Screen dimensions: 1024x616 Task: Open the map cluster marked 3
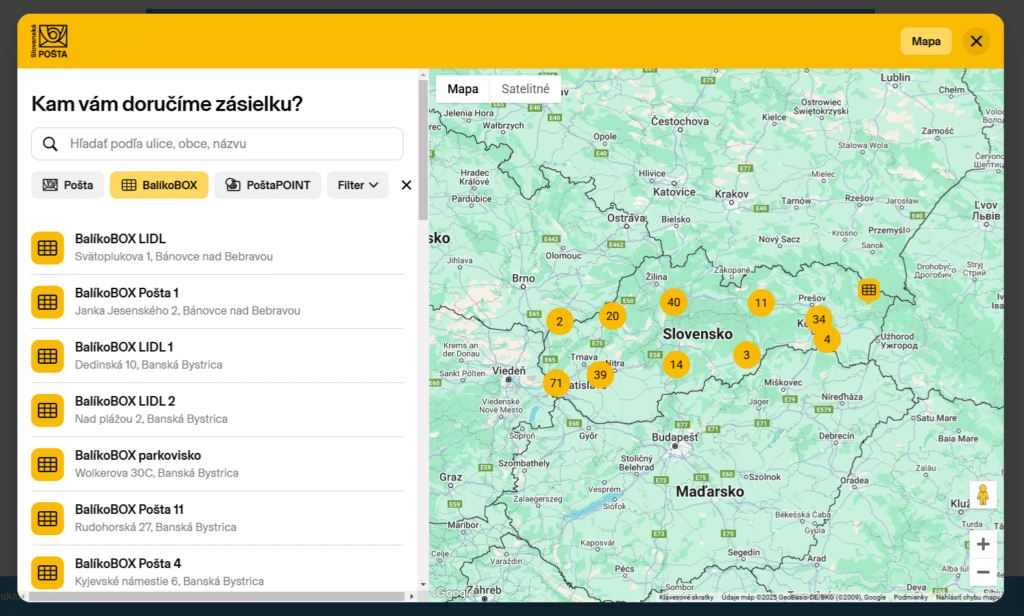(x=746, y=355)
